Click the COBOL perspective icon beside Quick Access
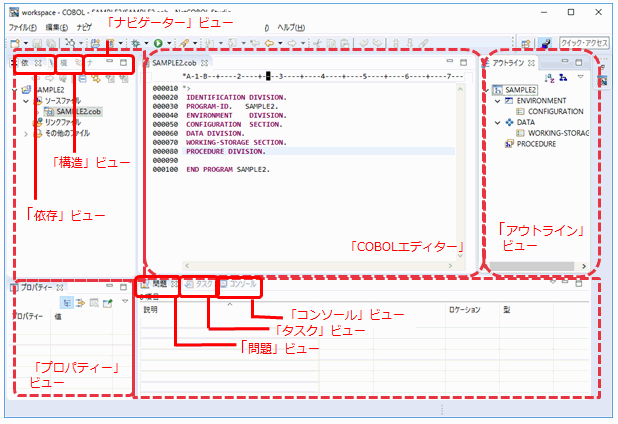Screen dimensions: 618x424 545,43
